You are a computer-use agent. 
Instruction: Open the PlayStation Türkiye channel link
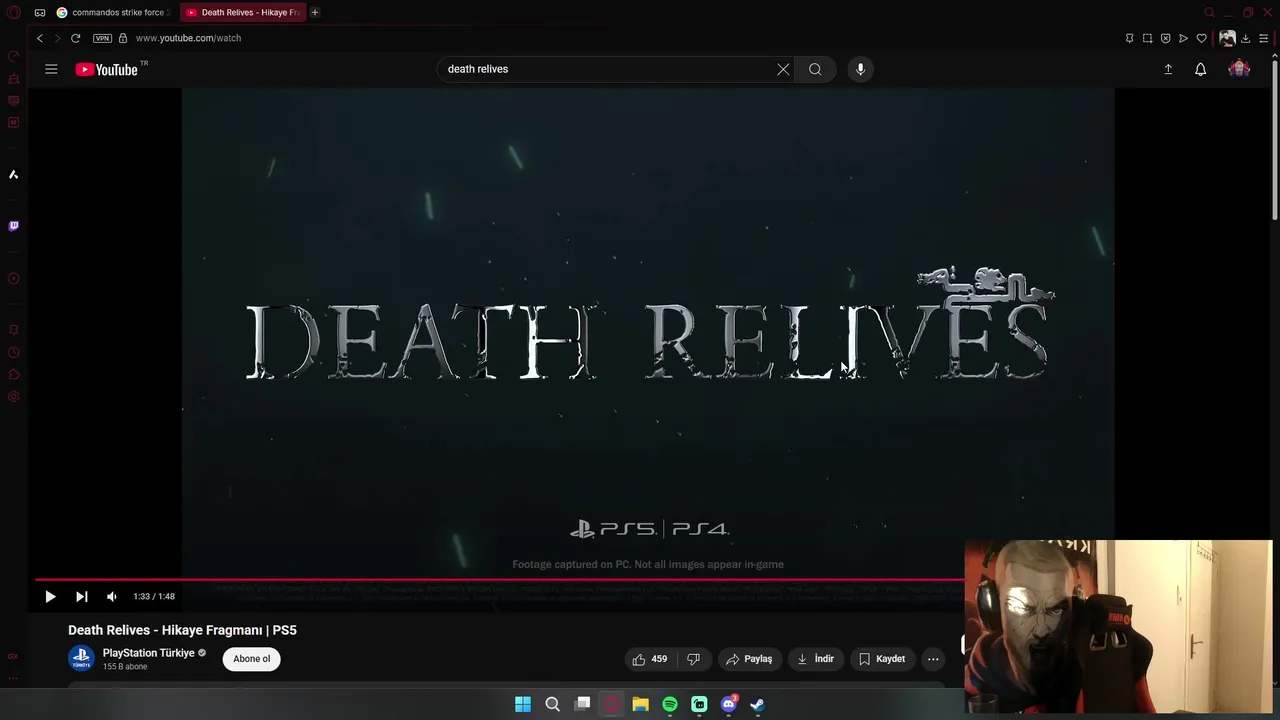(149, 653)
